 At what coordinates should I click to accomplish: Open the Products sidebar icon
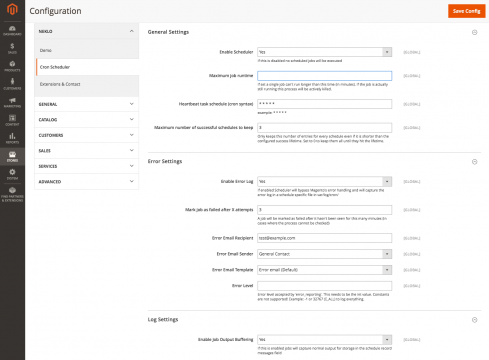click(12, 66)
